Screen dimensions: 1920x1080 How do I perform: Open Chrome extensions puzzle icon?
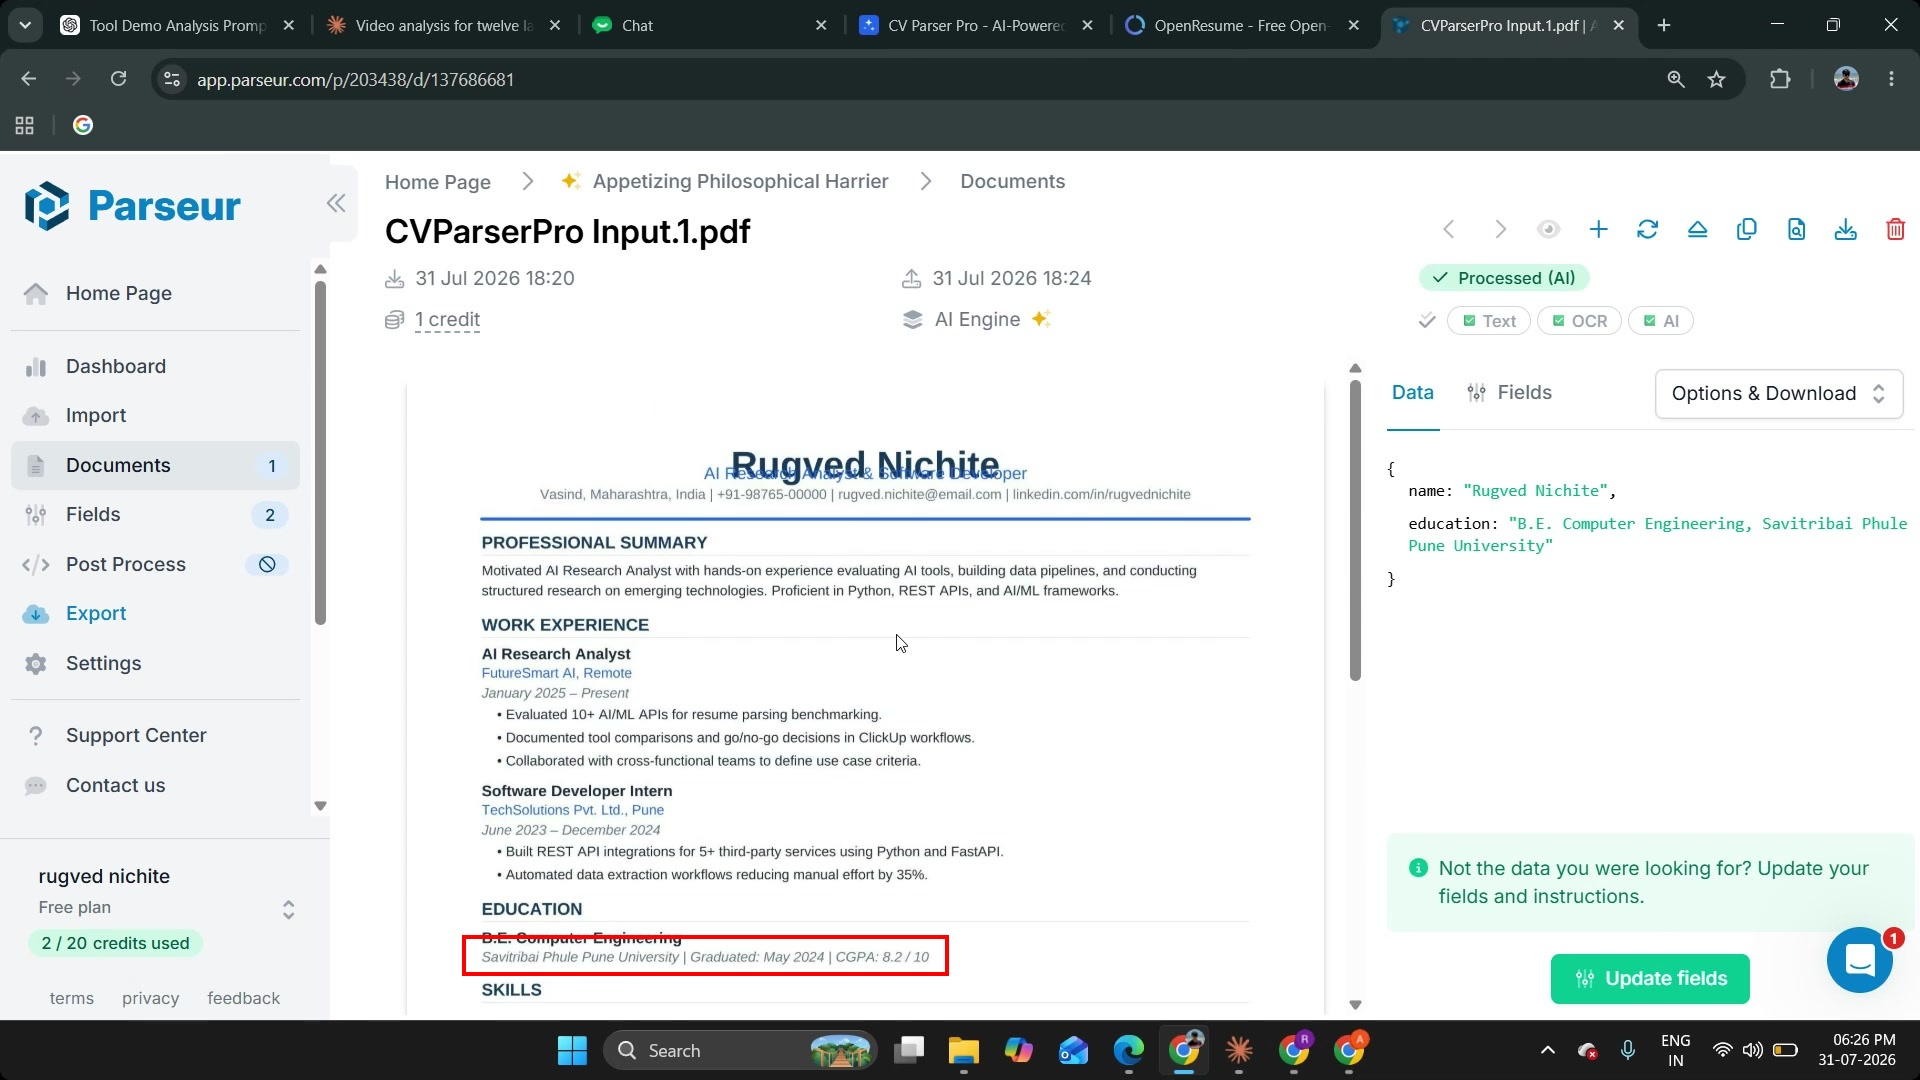[x=1780, y=79]
